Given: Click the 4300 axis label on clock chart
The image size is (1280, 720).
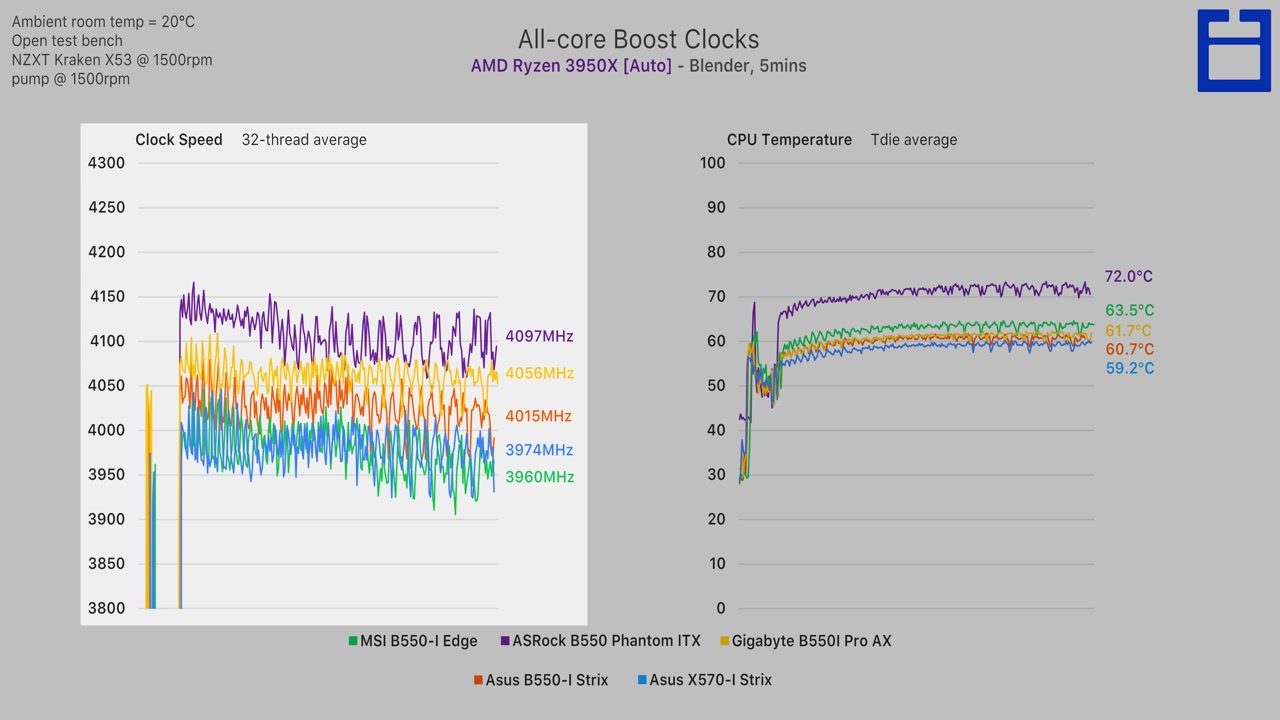Looking at the screenshot, I should pos(107,163).
